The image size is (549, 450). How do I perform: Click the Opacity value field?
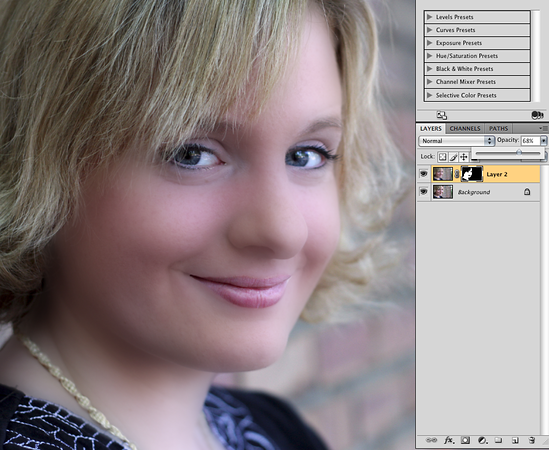click(x=530, y=141)
